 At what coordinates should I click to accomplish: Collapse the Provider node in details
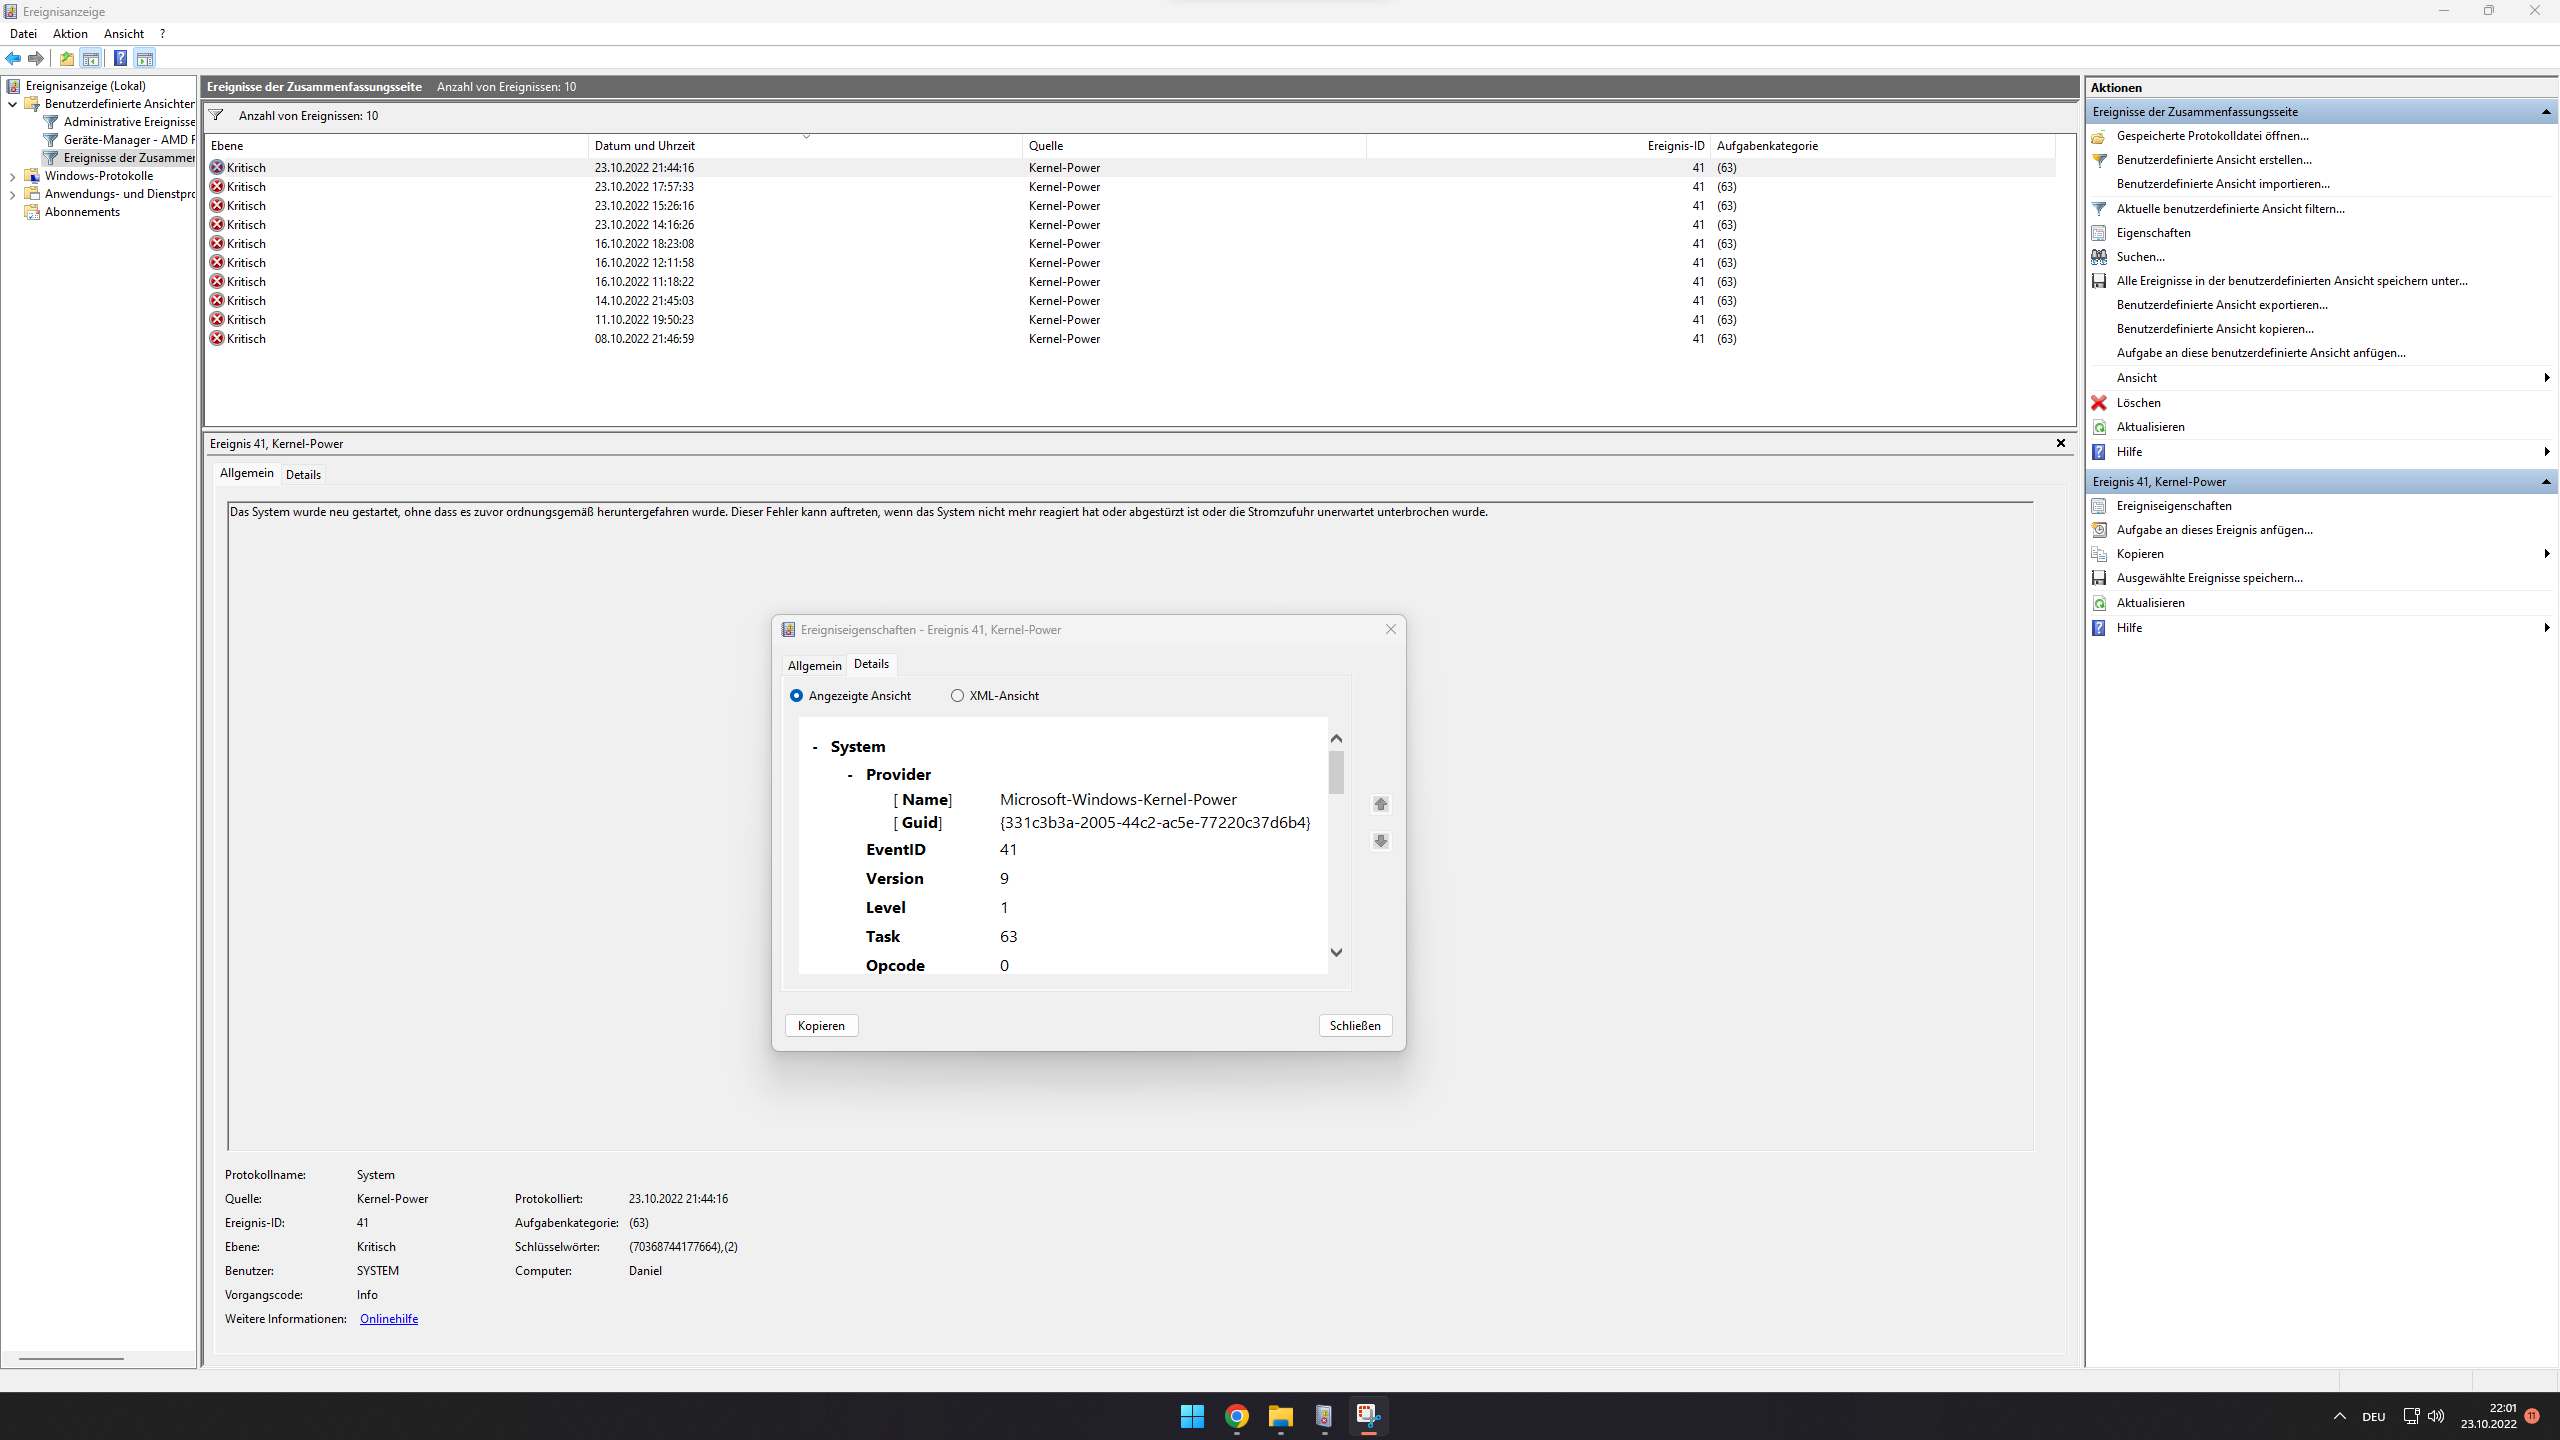click(851, 775)
